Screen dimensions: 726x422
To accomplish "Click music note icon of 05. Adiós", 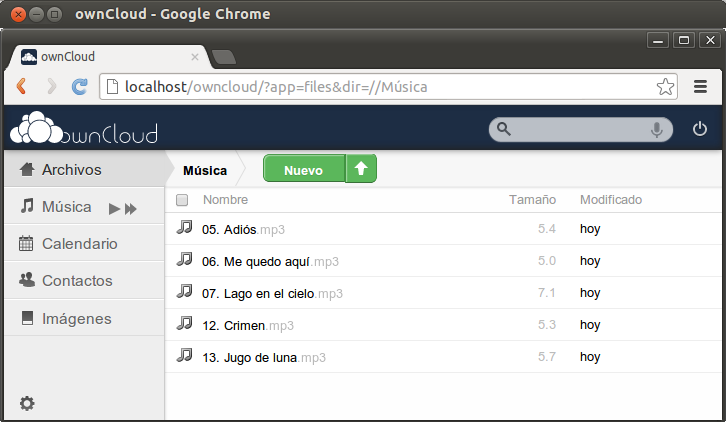I will click(184, 227).
